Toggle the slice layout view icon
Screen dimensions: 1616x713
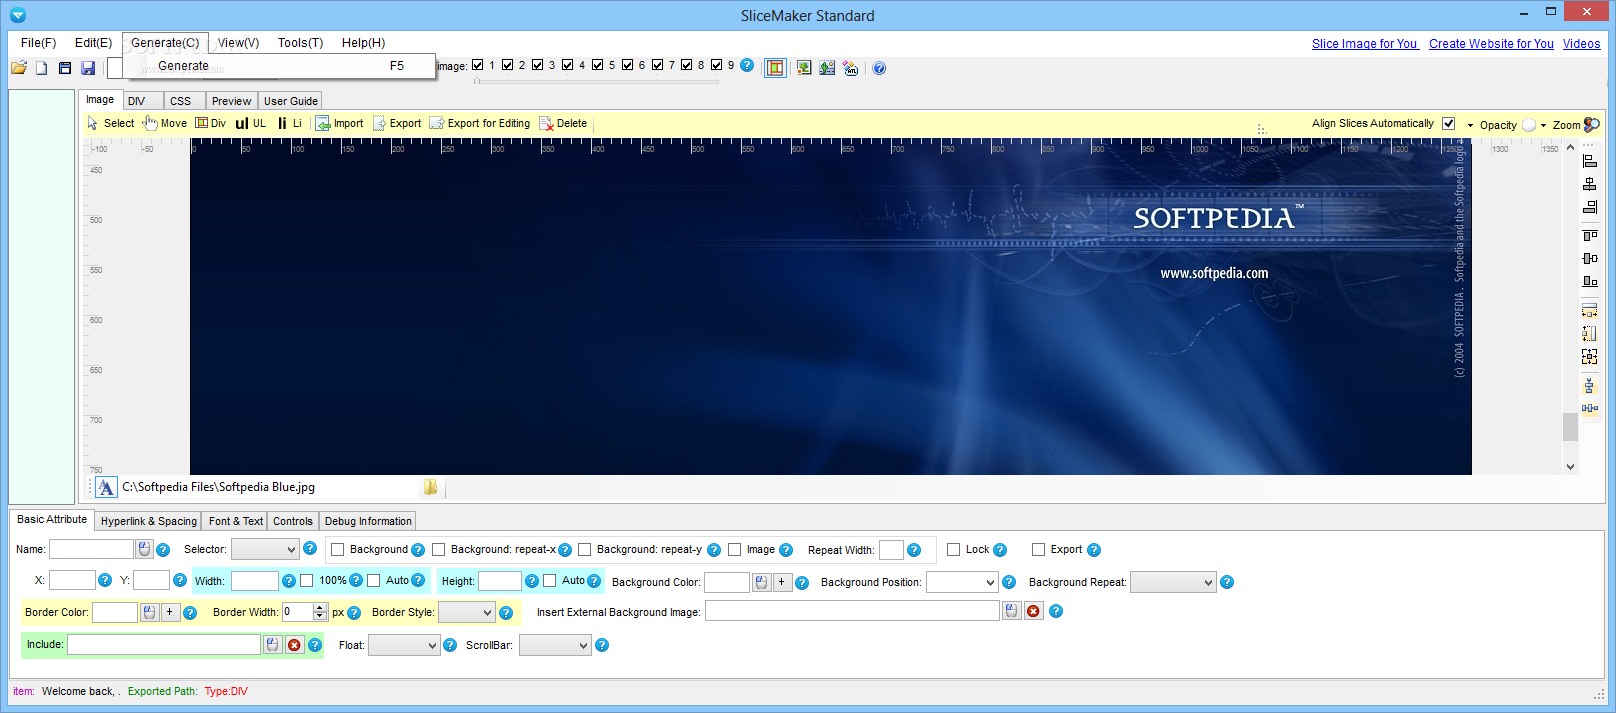[x=775, y=68]
